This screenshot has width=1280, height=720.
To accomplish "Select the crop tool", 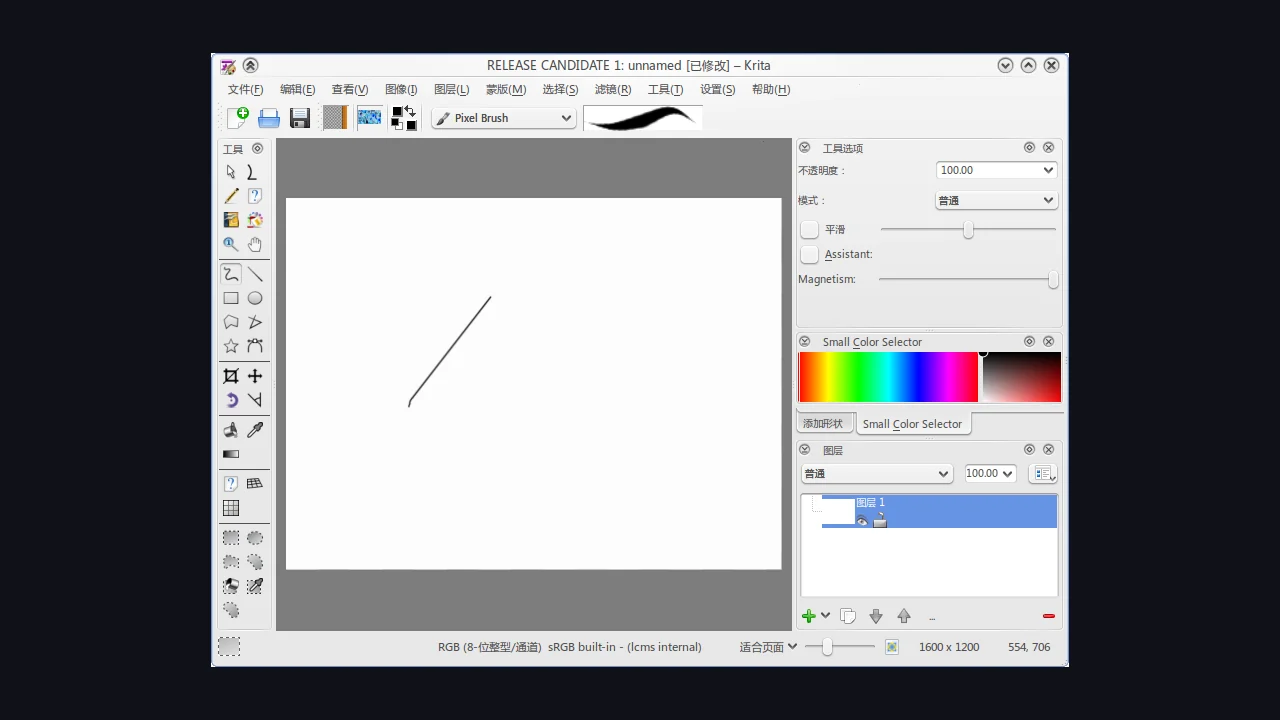I will point(231,376).
